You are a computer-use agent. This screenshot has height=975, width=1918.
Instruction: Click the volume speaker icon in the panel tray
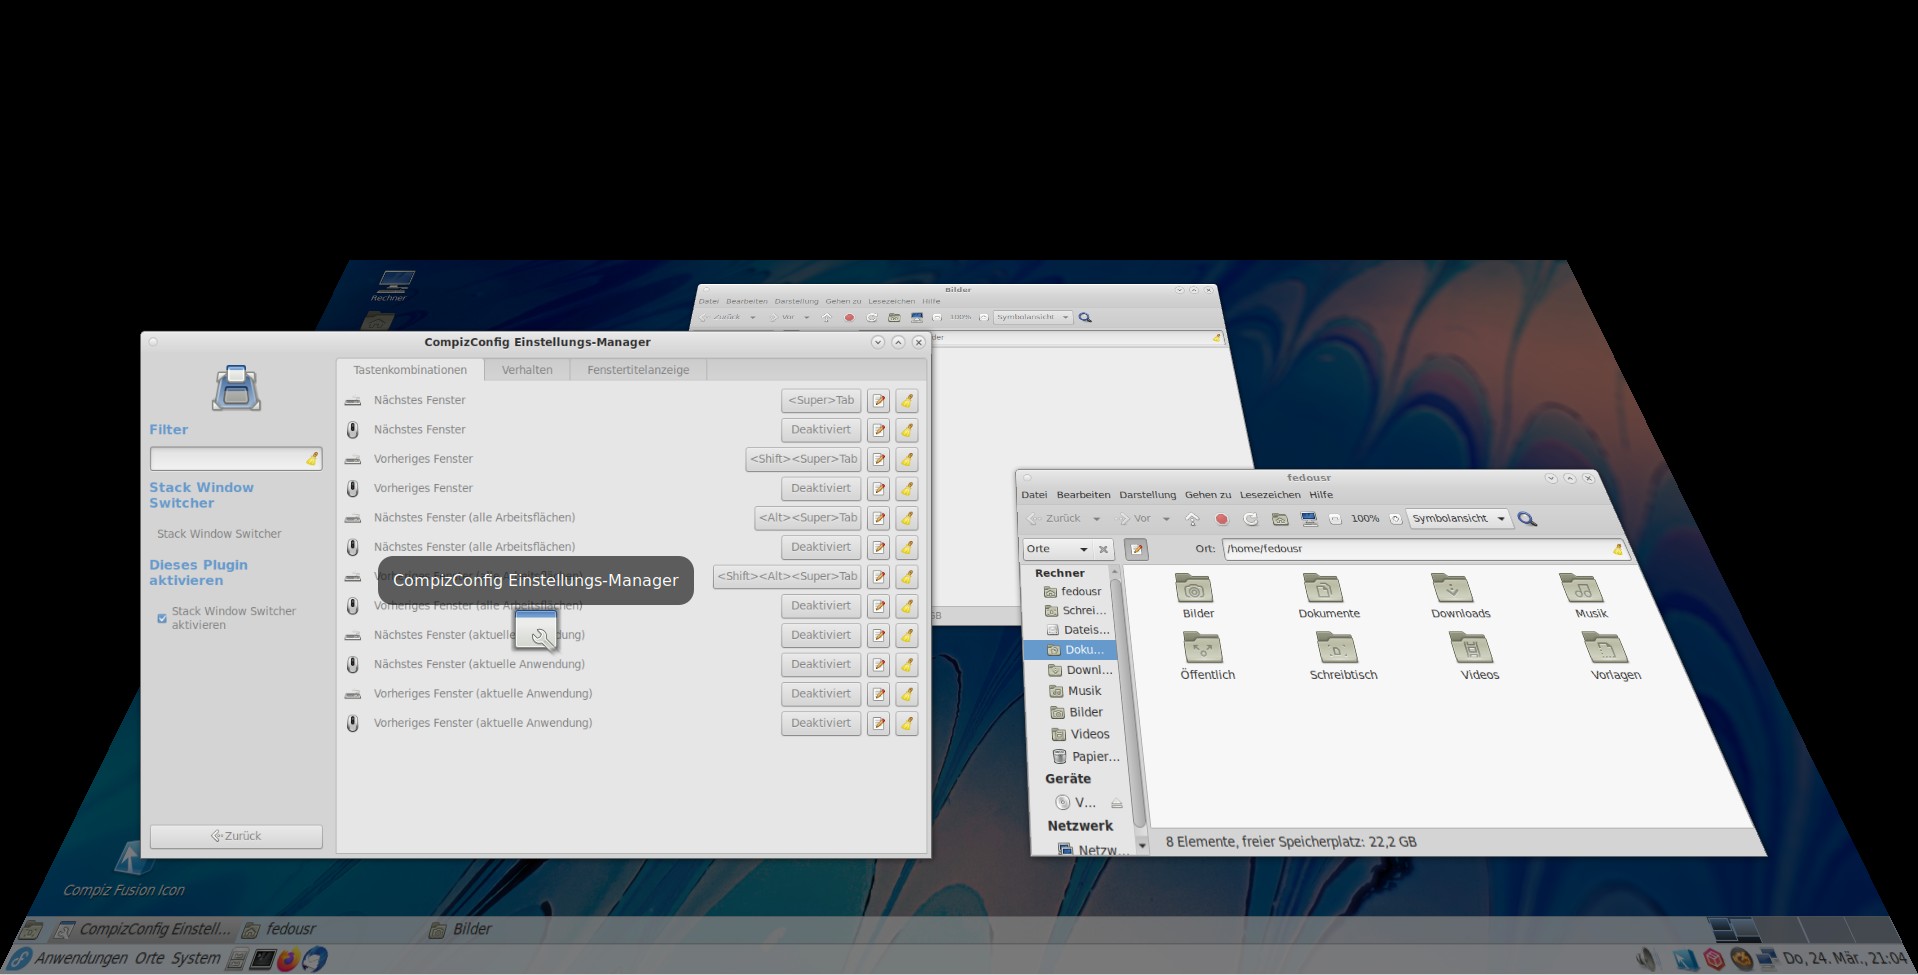coord(1647,959)
